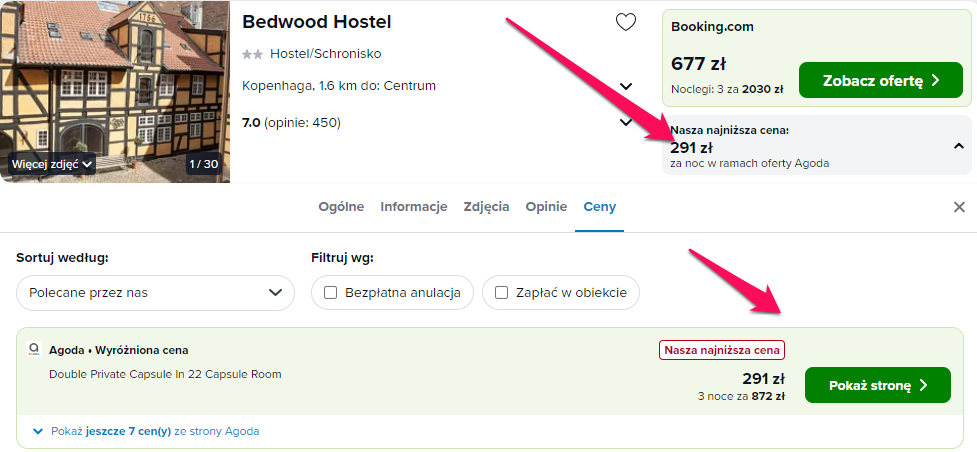Collapse the lowest price box chevron
977x452 pixels.
point(959,147)
